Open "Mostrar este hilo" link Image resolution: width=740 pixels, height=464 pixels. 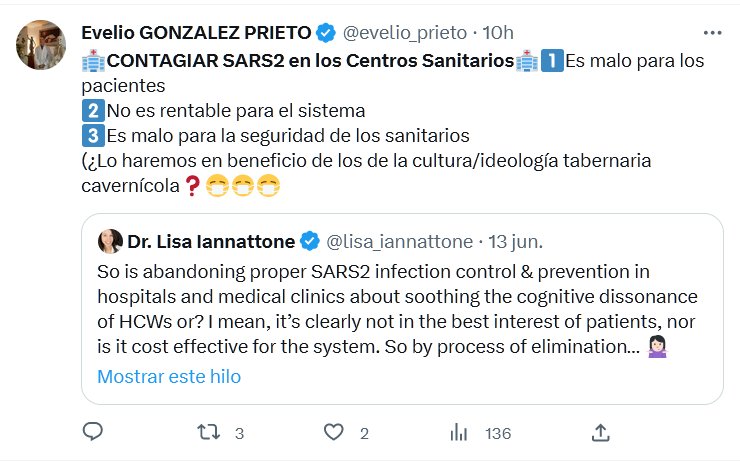[x=169, y=377]
